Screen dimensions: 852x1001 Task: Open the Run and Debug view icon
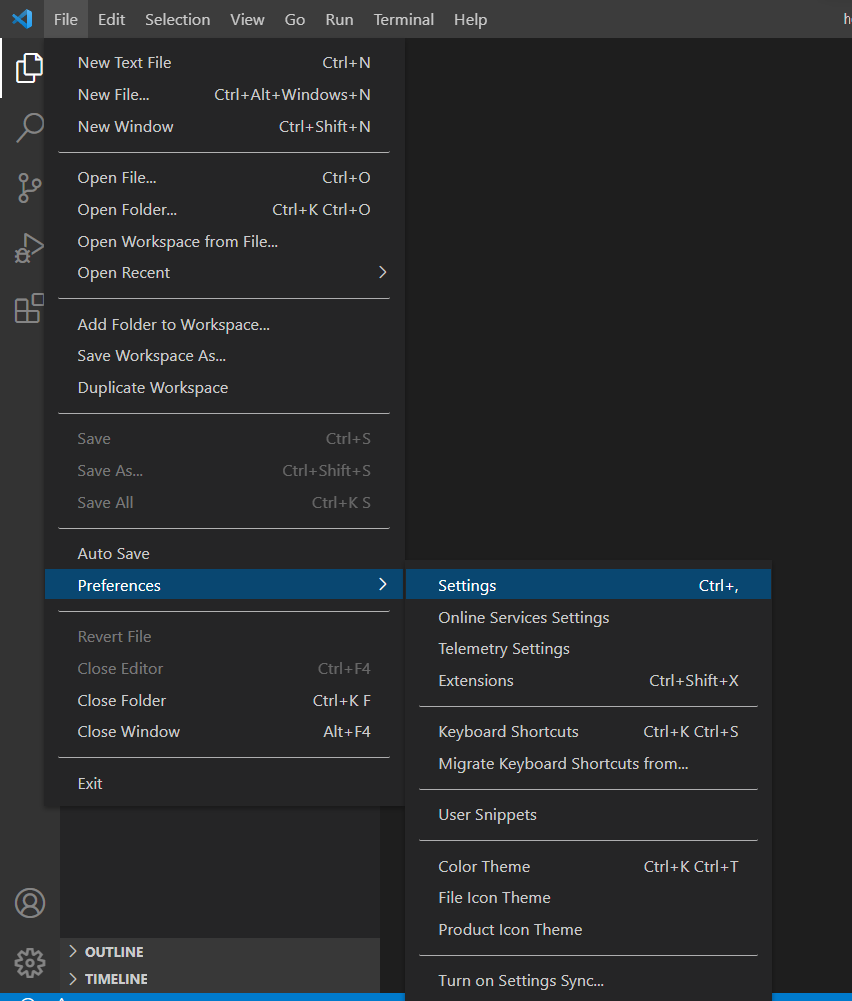pos(29,248)
